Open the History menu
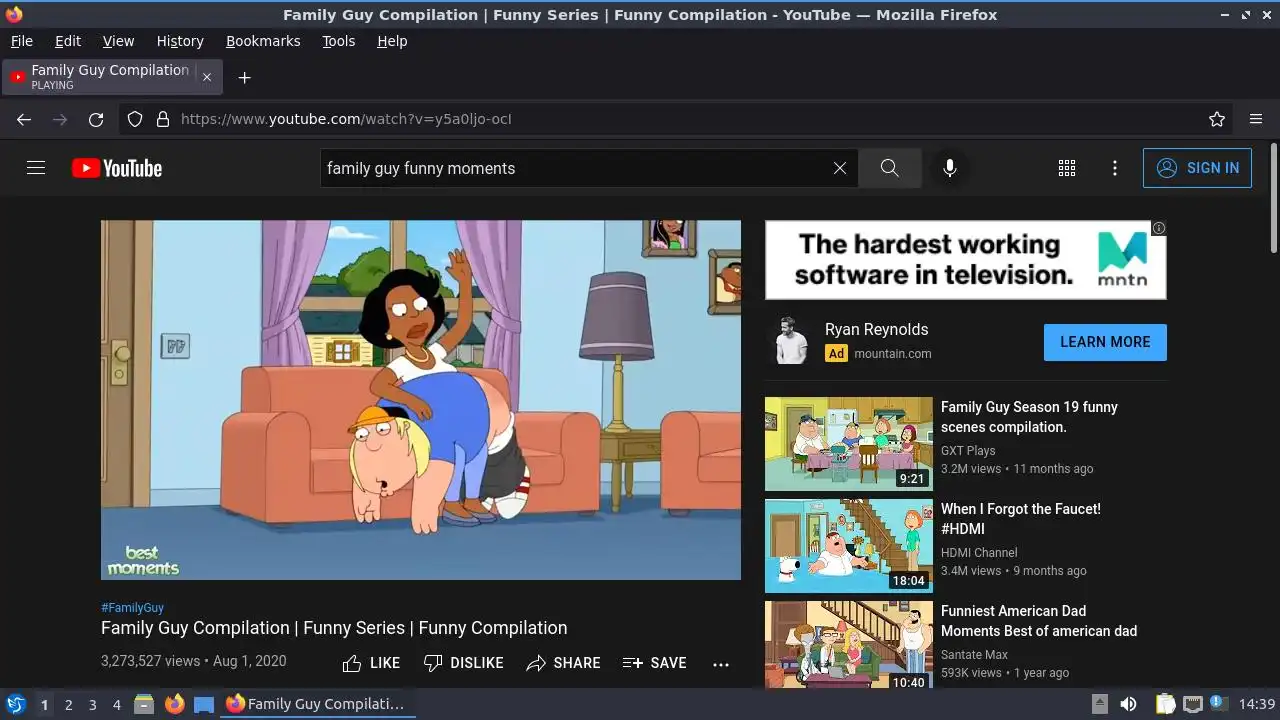 [x=180, y=41]
